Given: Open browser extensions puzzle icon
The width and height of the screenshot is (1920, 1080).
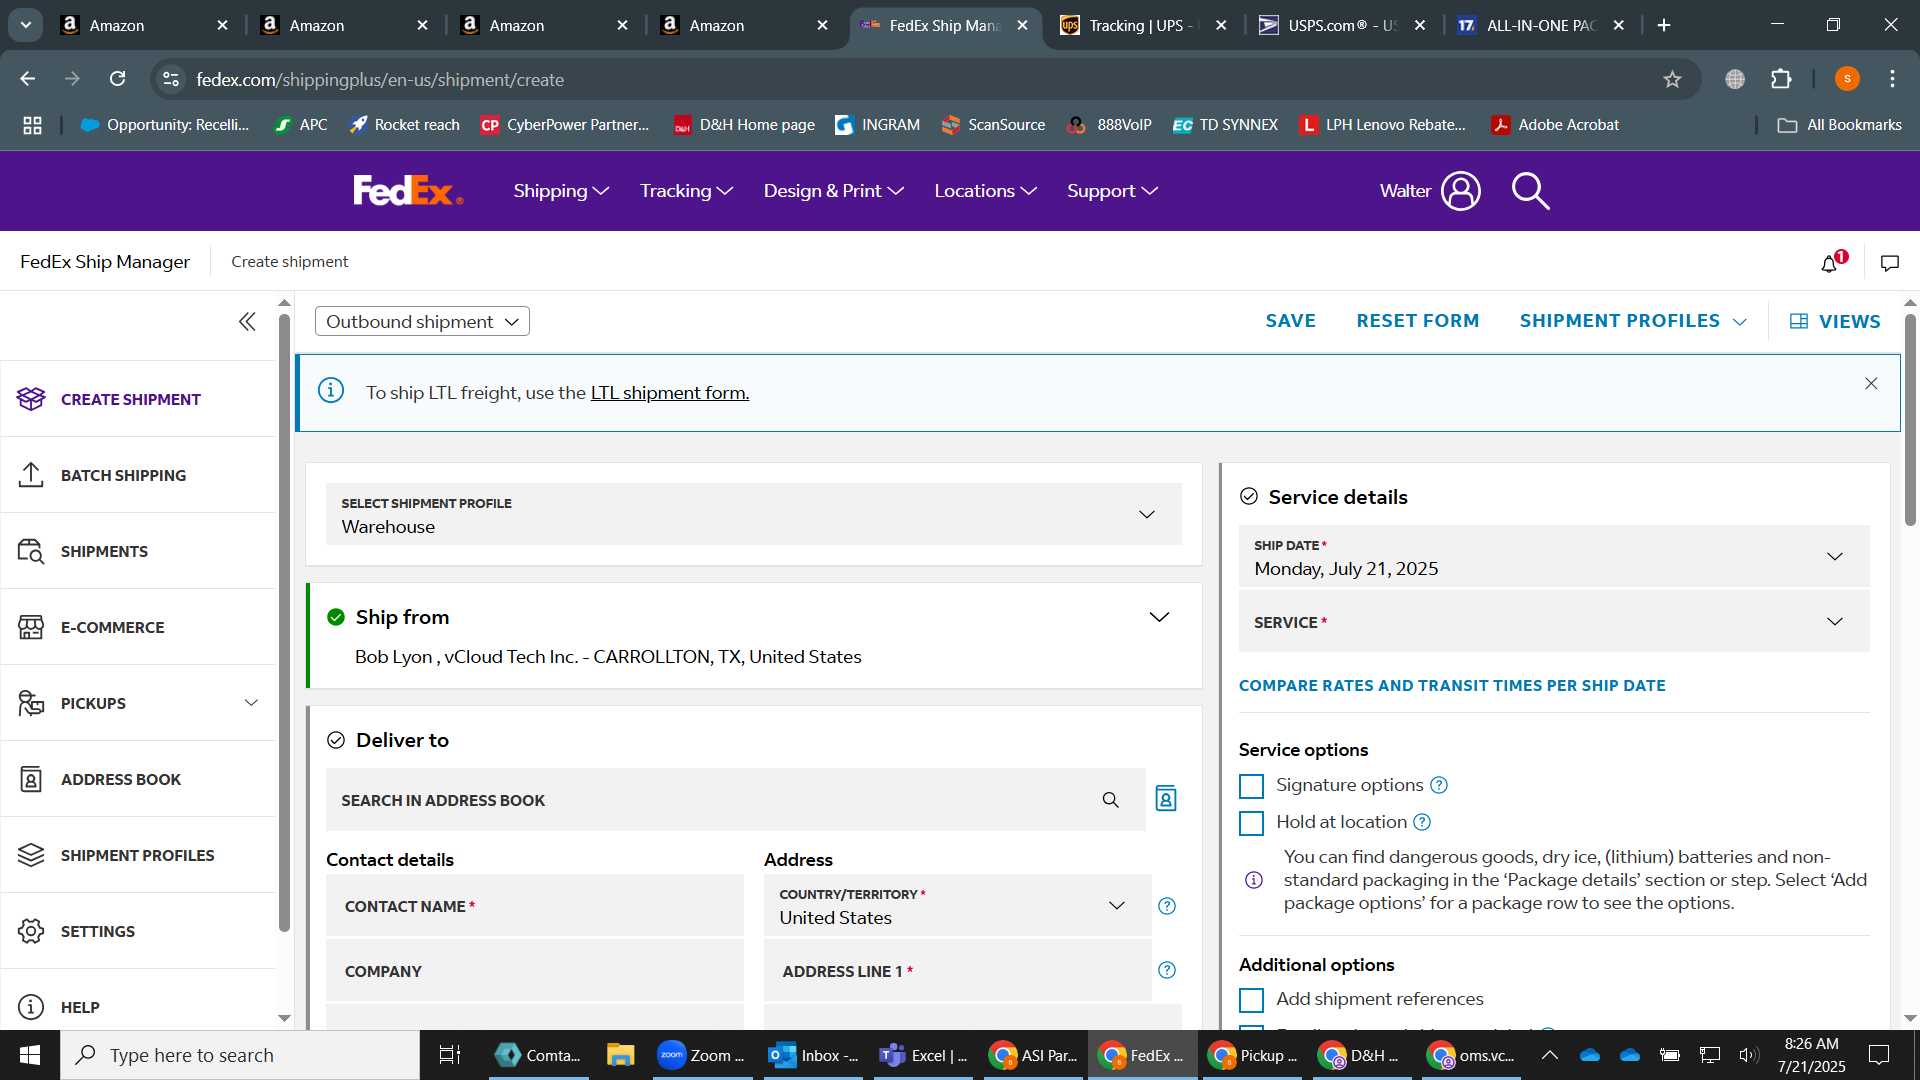Looking at the screenshot, I should pos(1781,79).
